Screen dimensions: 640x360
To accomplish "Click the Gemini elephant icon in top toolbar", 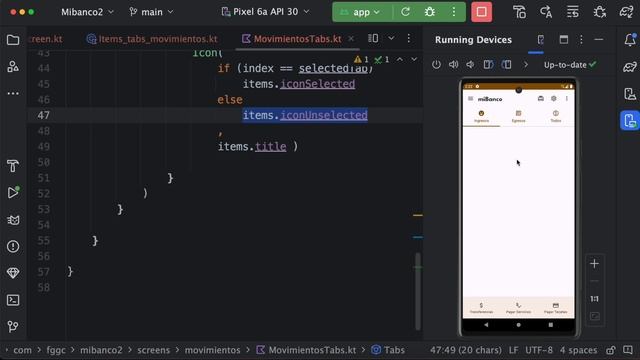I will click(x=626, y=12).
